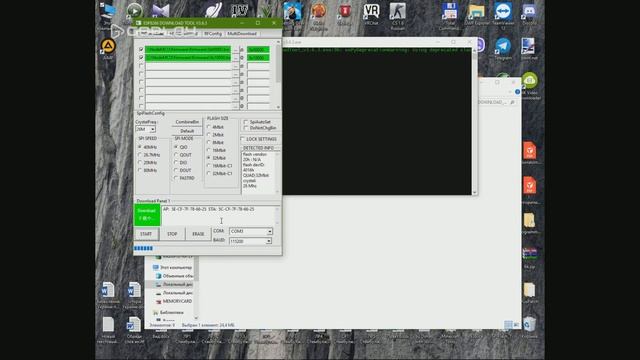Select the DIO SPI mode
640x360 pixels.
tap(176, 162)
